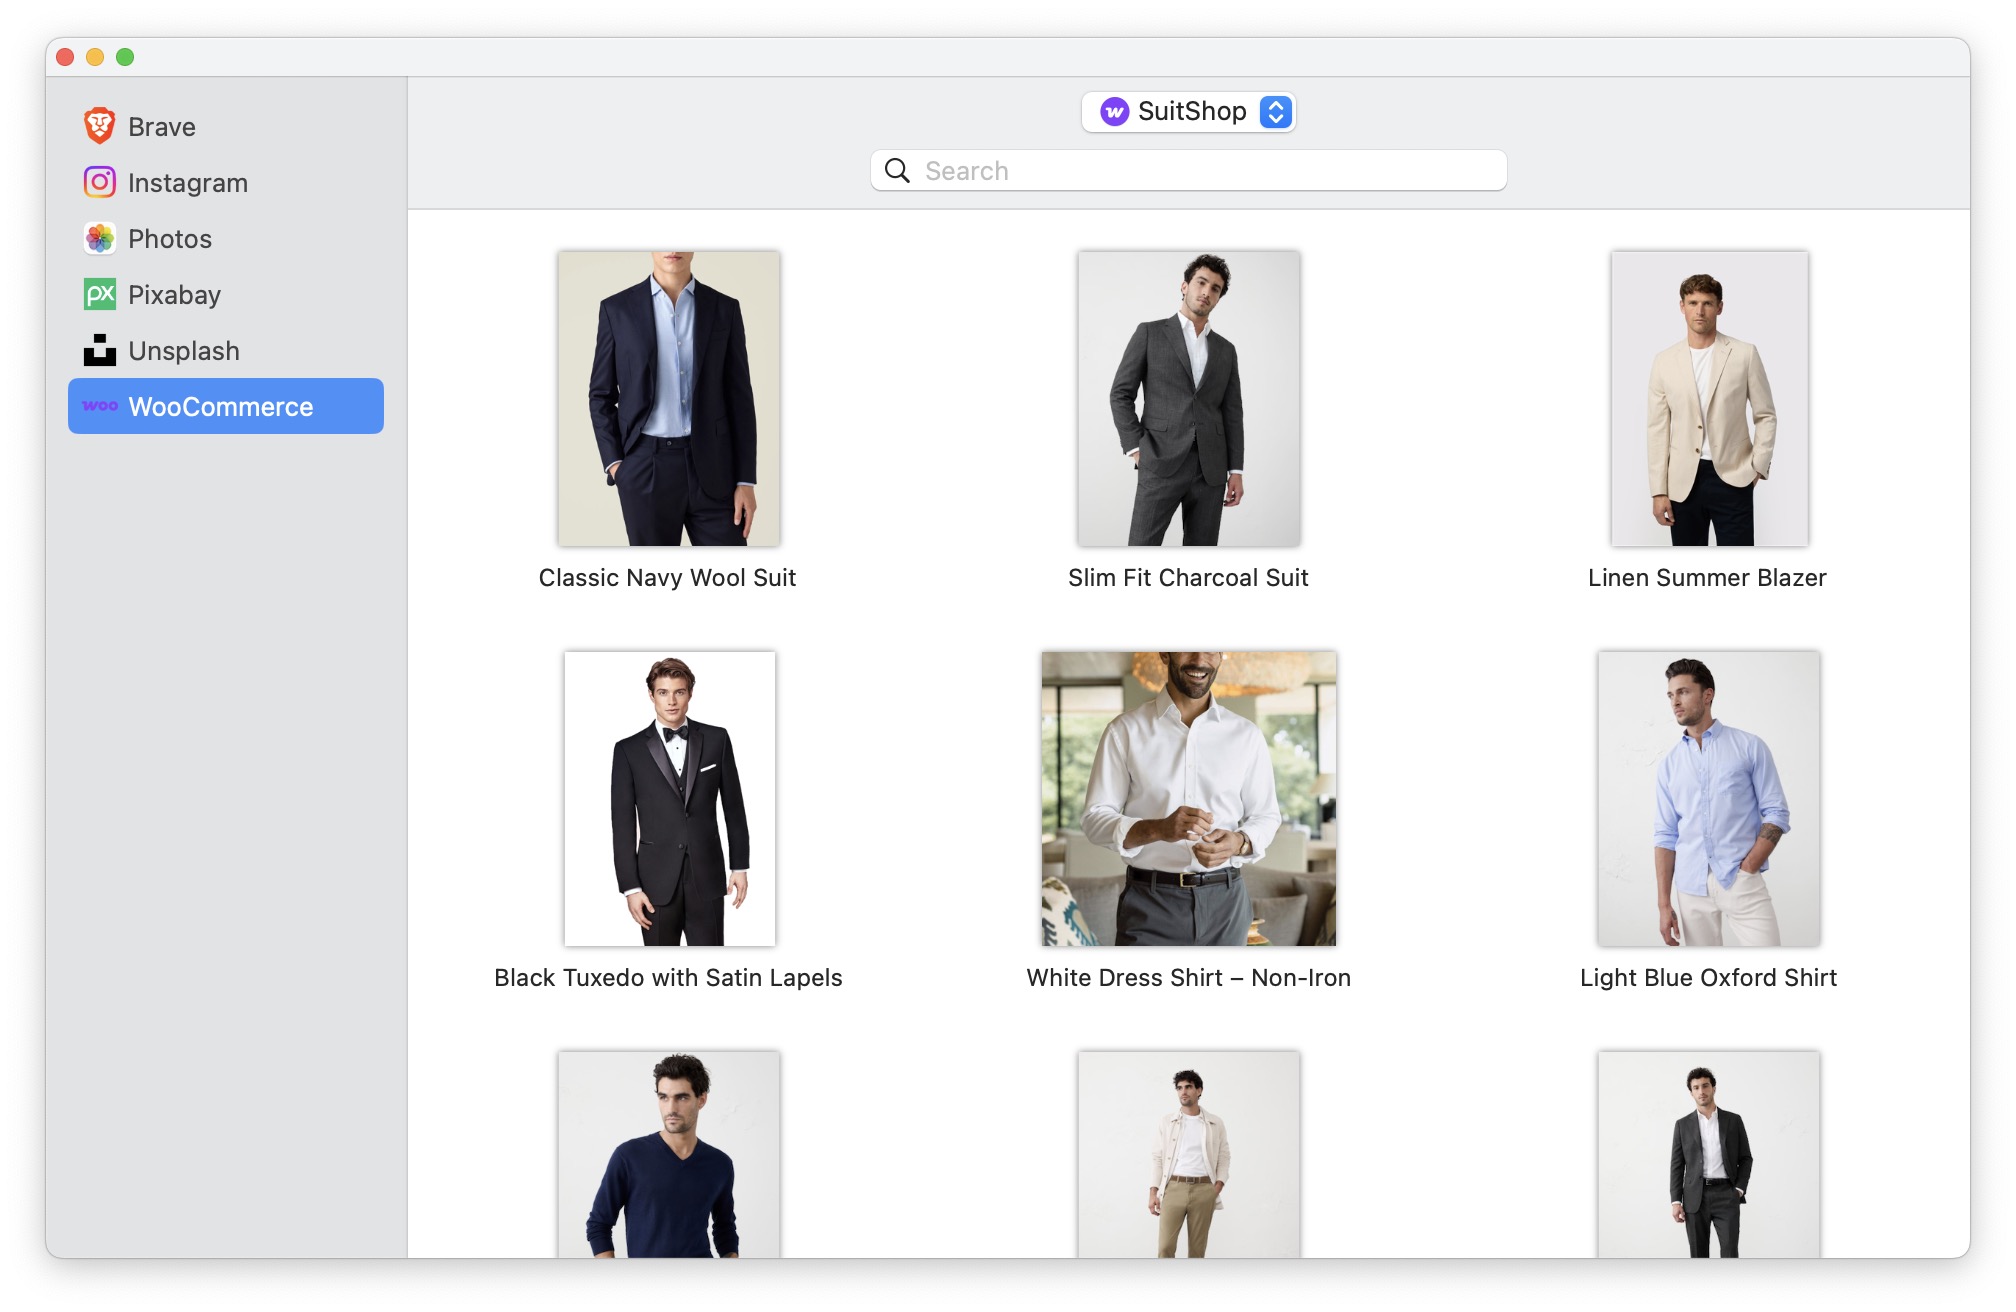Focus the Search input field

click(x=1188, y=171)
